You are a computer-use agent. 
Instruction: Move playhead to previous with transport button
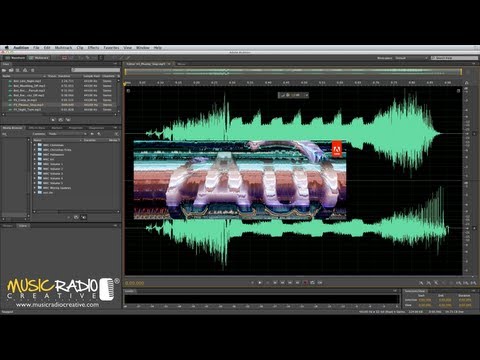[275, 283]
